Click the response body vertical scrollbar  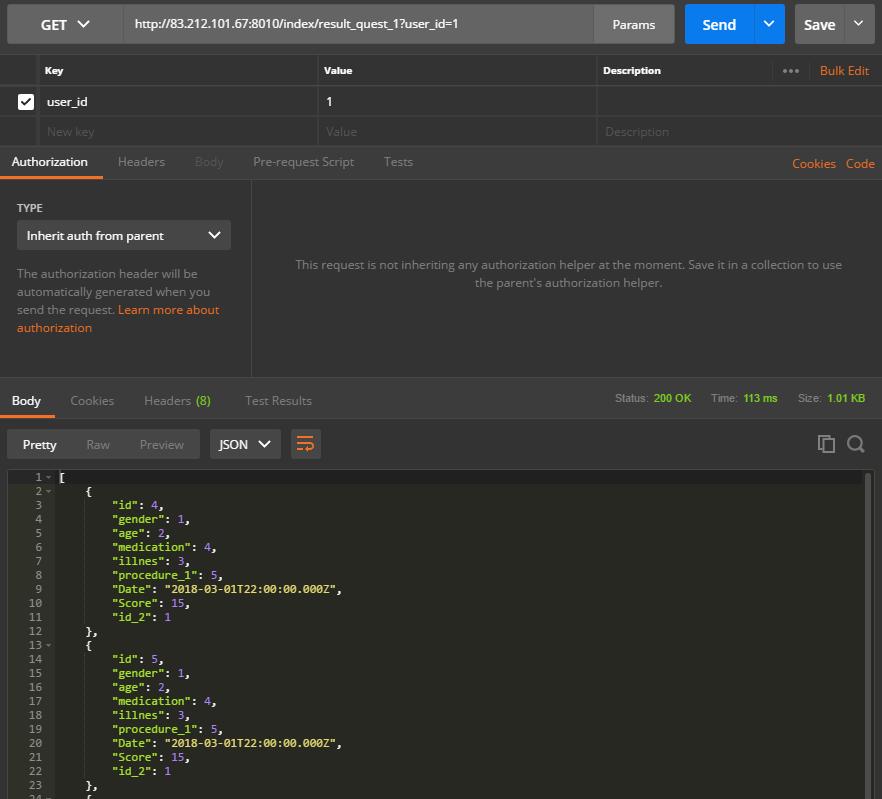[x=868, y=635]
